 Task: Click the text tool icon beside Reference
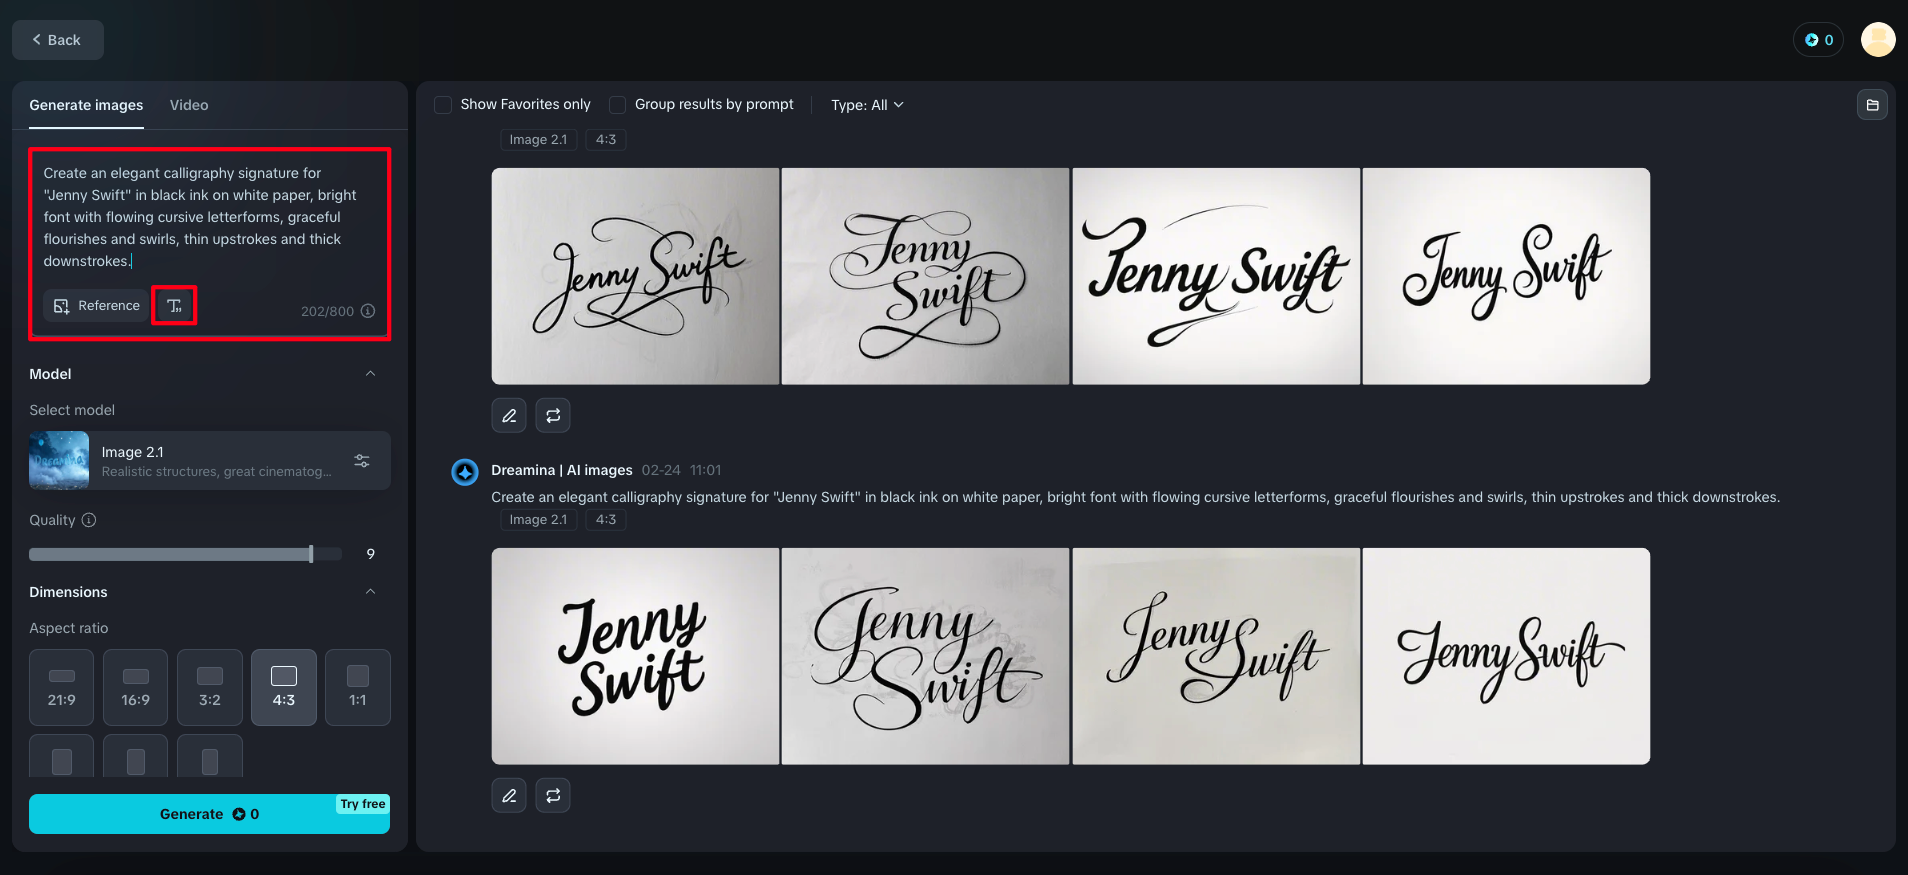point(174,306)
